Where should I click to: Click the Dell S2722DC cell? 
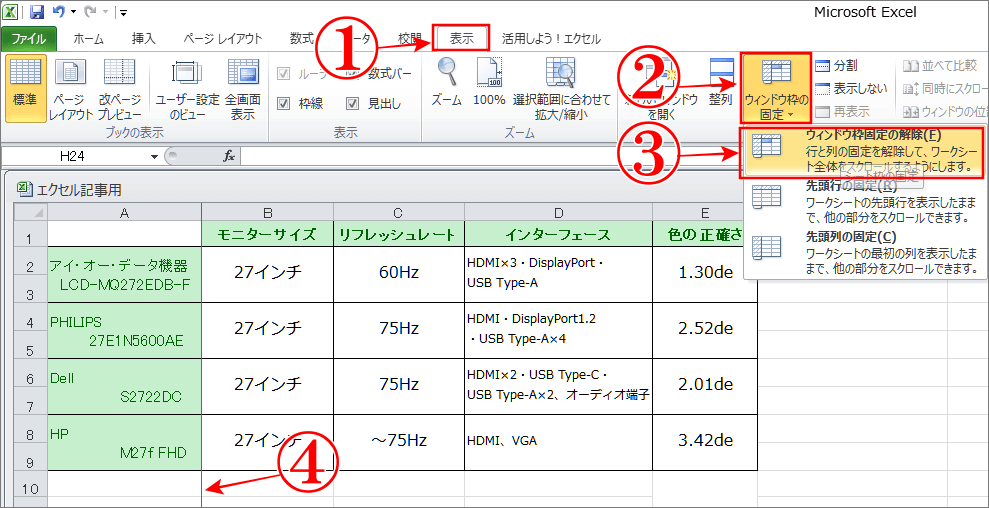coord(124,386)
